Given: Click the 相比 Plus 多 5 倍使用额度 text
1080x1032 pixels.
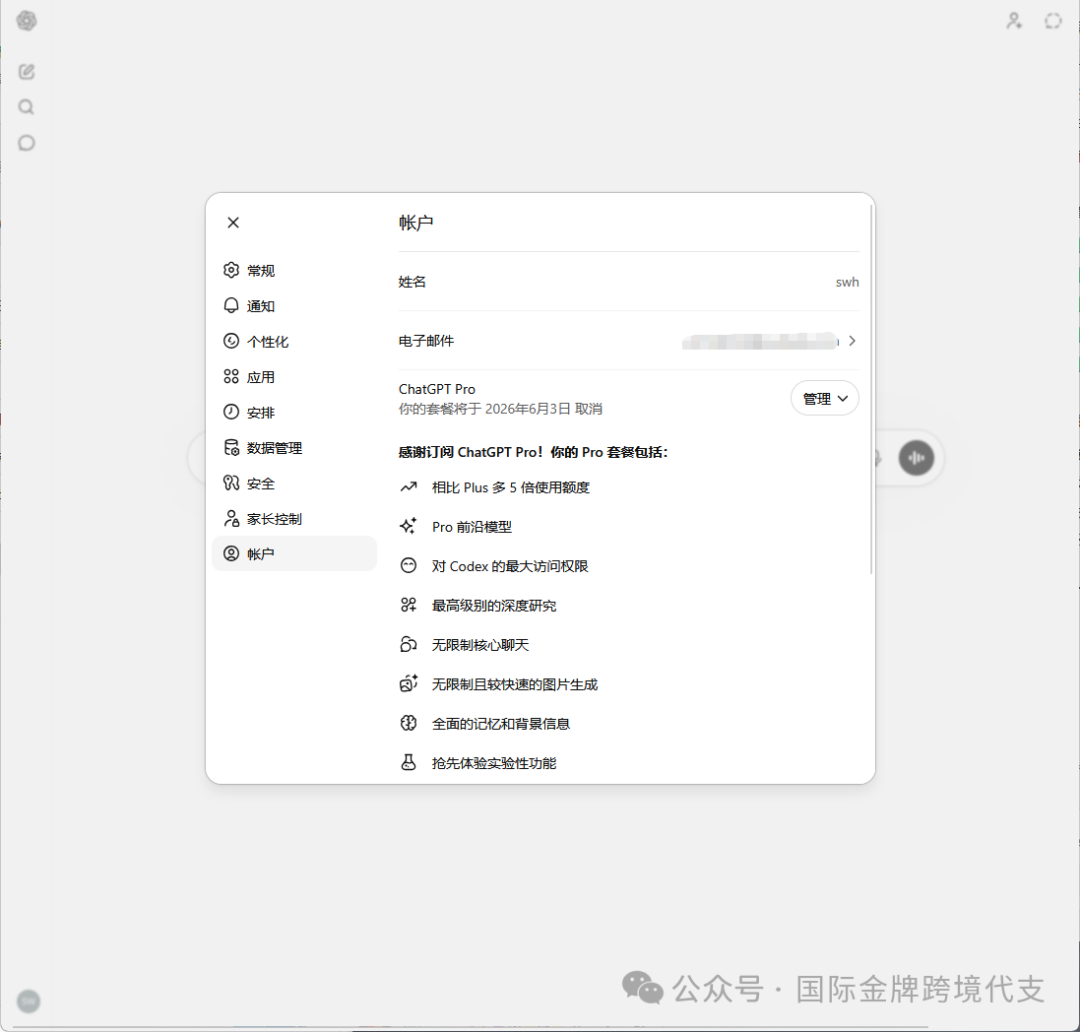Looking at the screenshot, I should point(510,488).
